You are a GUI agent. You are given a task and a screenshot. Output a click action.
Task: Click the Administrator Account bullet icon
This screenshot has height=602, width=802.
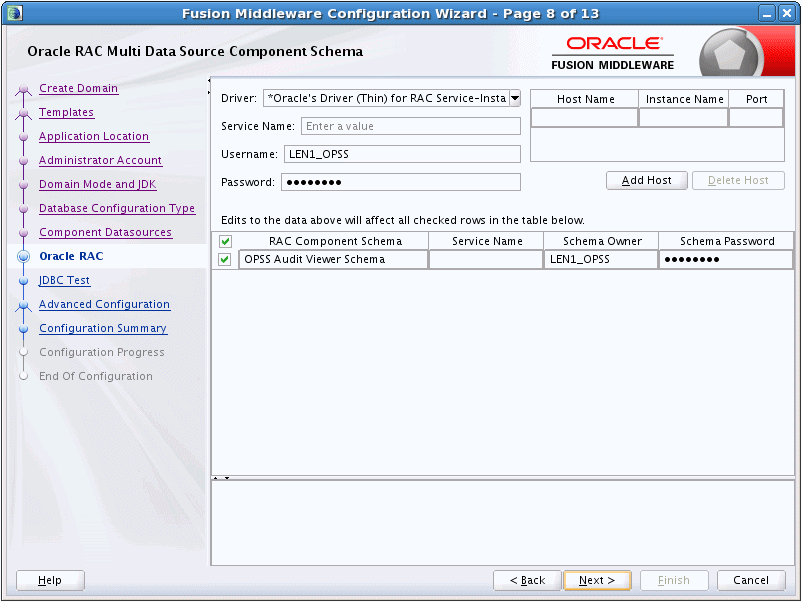[24, 161]
